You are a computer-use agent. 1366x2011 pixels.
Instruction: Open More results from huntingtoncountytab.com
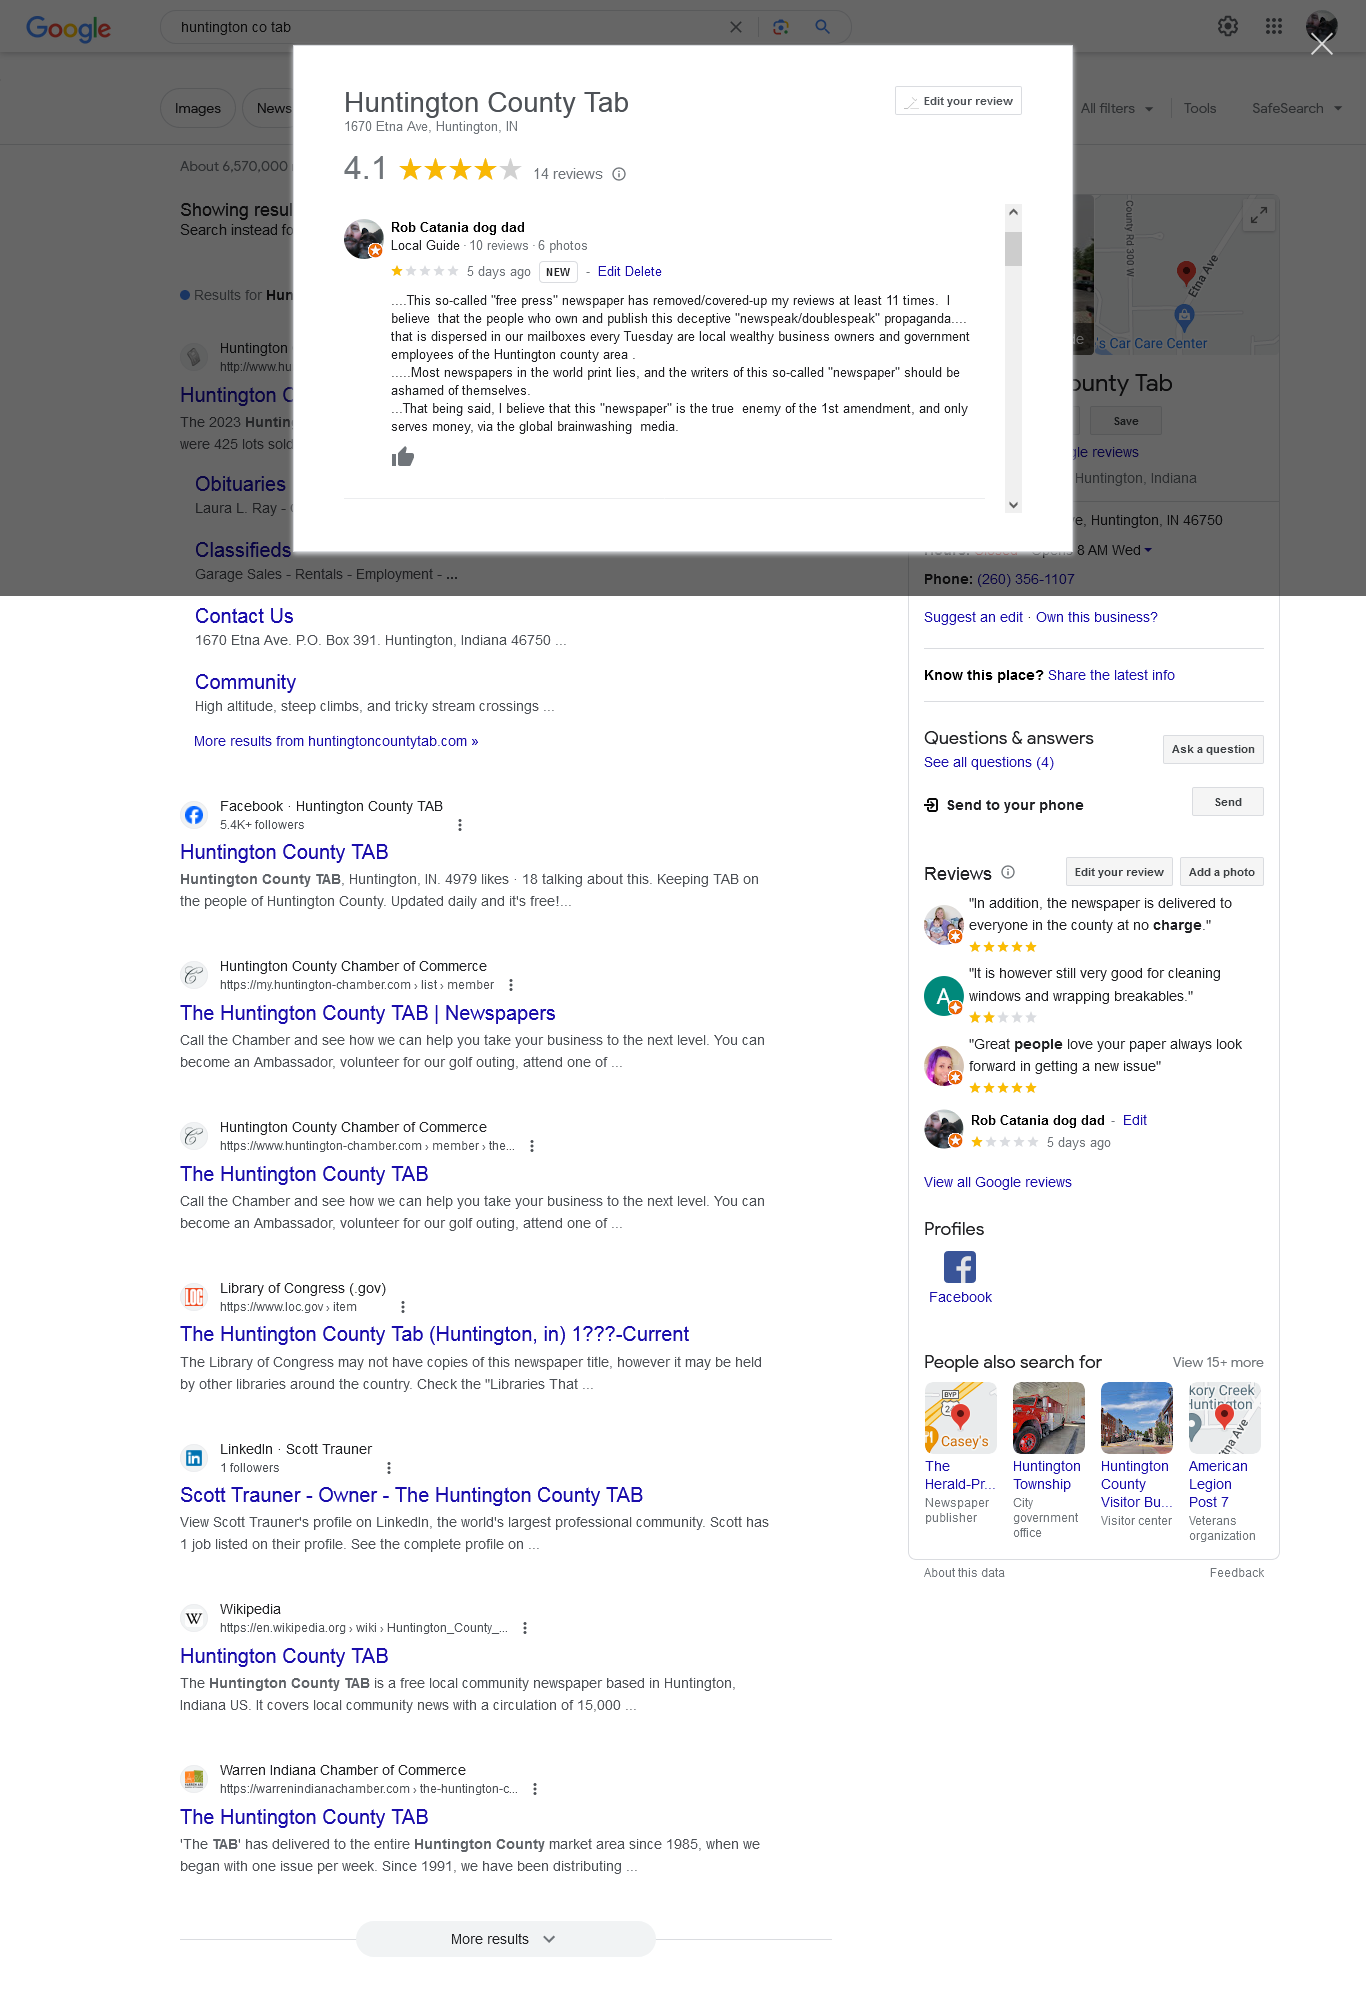tap(336, 741)
